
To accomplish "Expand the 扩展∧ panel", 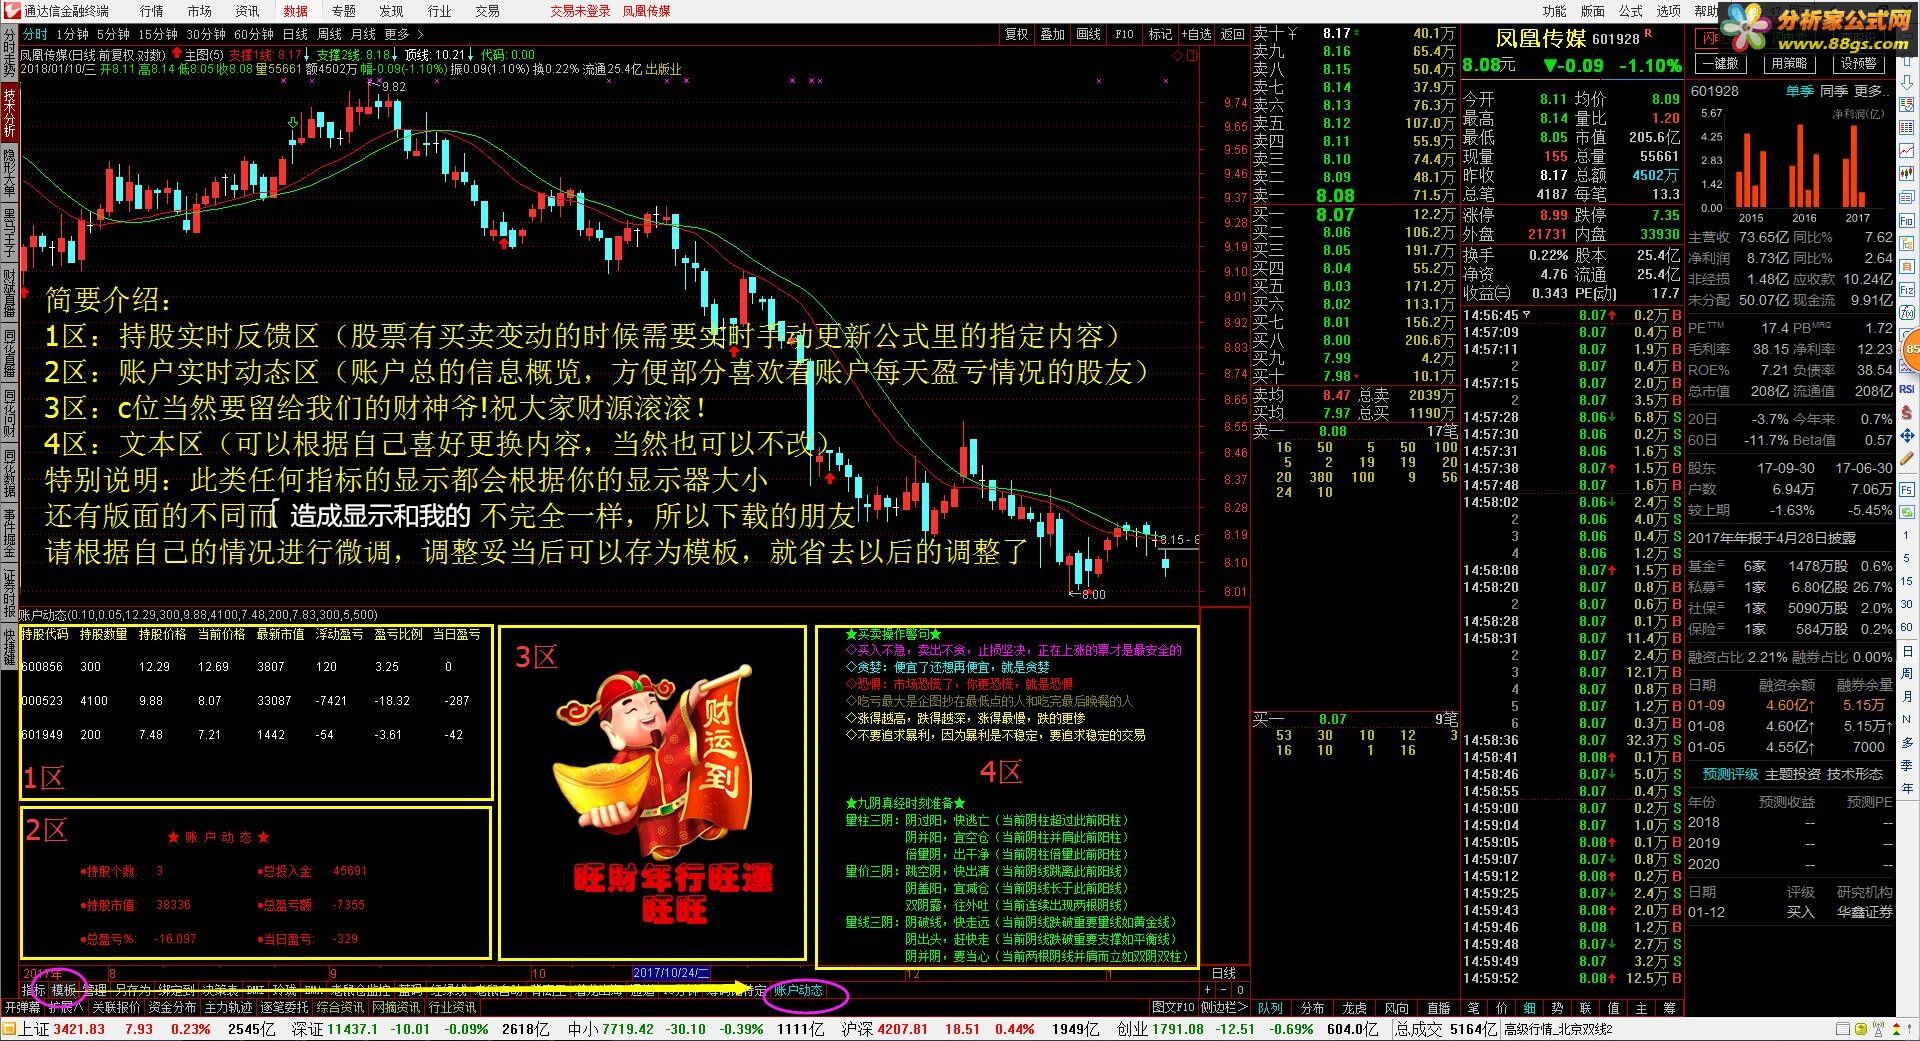I will pos(66,1007).
